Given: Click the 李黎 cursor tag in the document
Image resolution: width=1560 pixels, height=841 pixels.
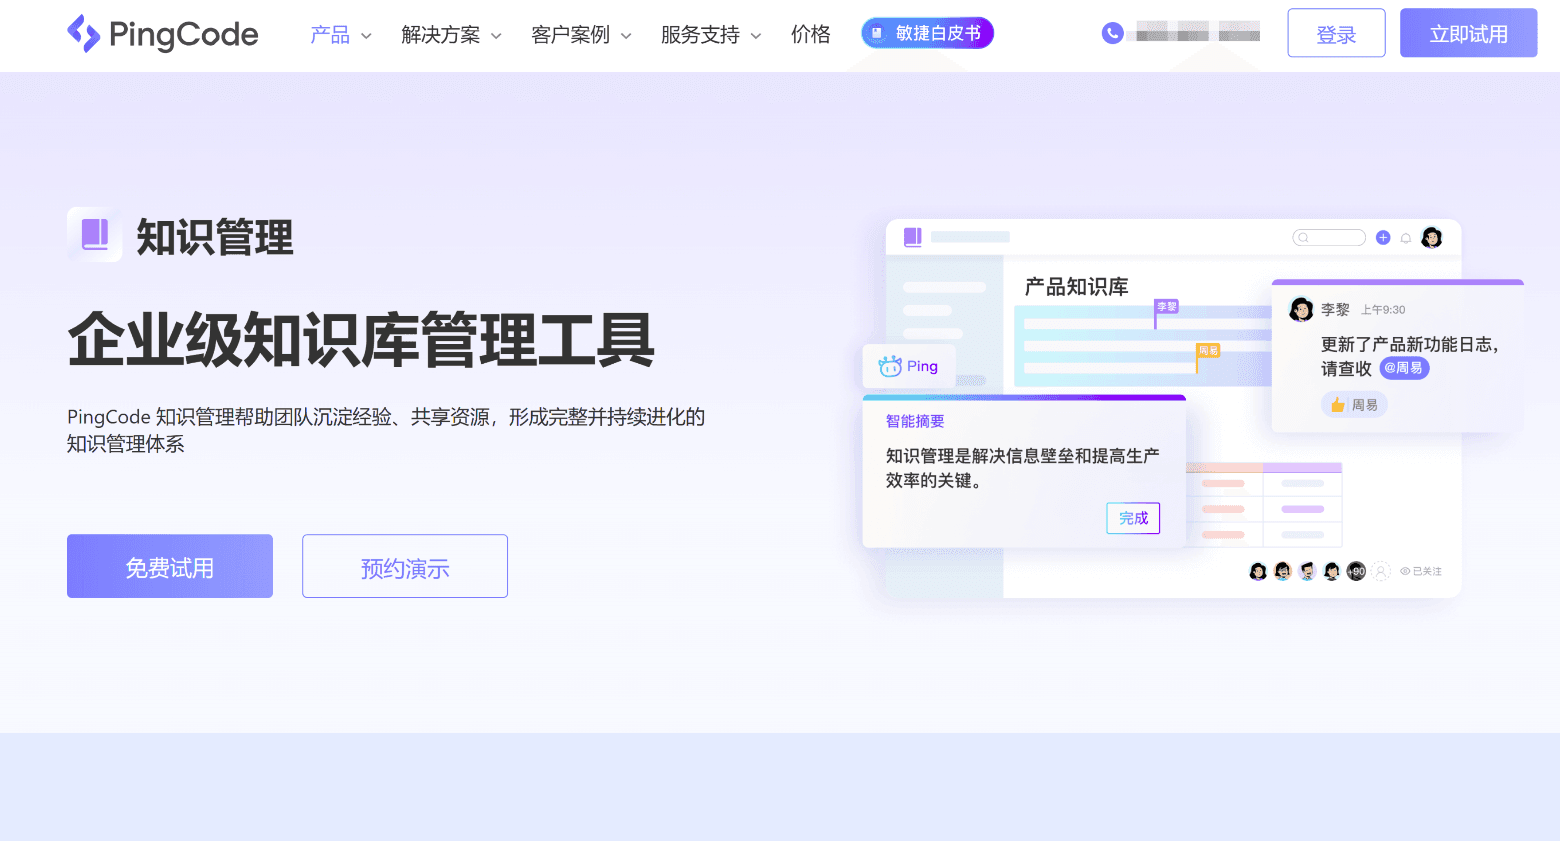Looking at the screenshot, I should pyautogui.click(x=1167, y=307).
